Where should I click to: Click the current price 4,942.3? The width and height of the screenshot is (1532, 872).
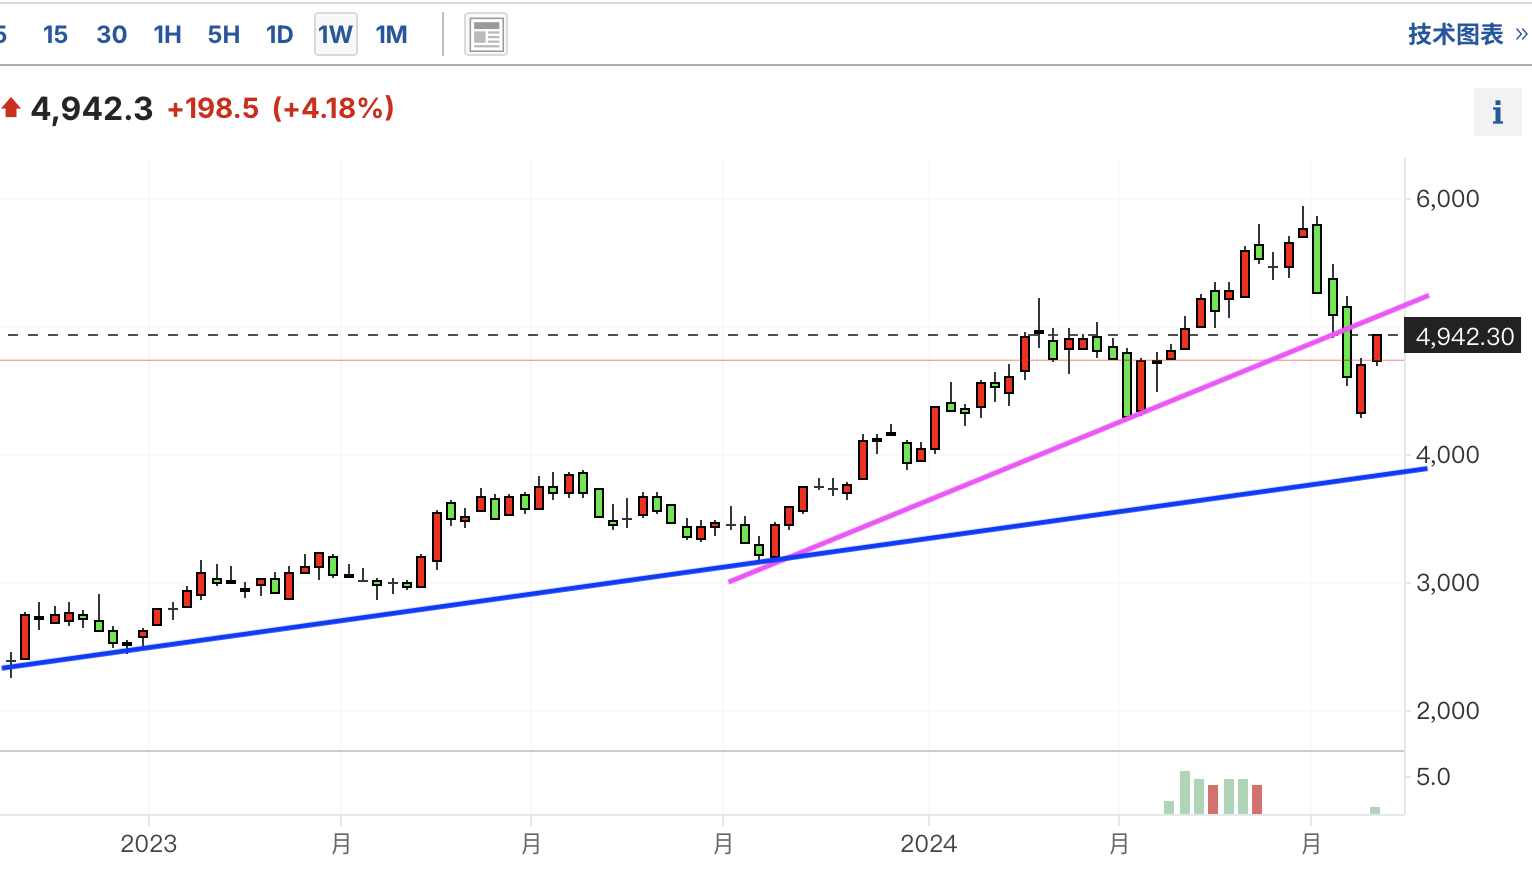click(92, 108)
